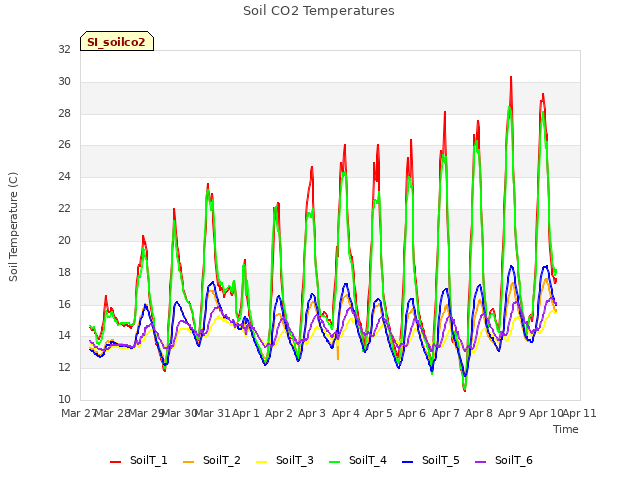The height and width of the screenshot is (480, 640).
Task: Click the Apr 4 x-axis tick label
Action: tap(346, 413)
